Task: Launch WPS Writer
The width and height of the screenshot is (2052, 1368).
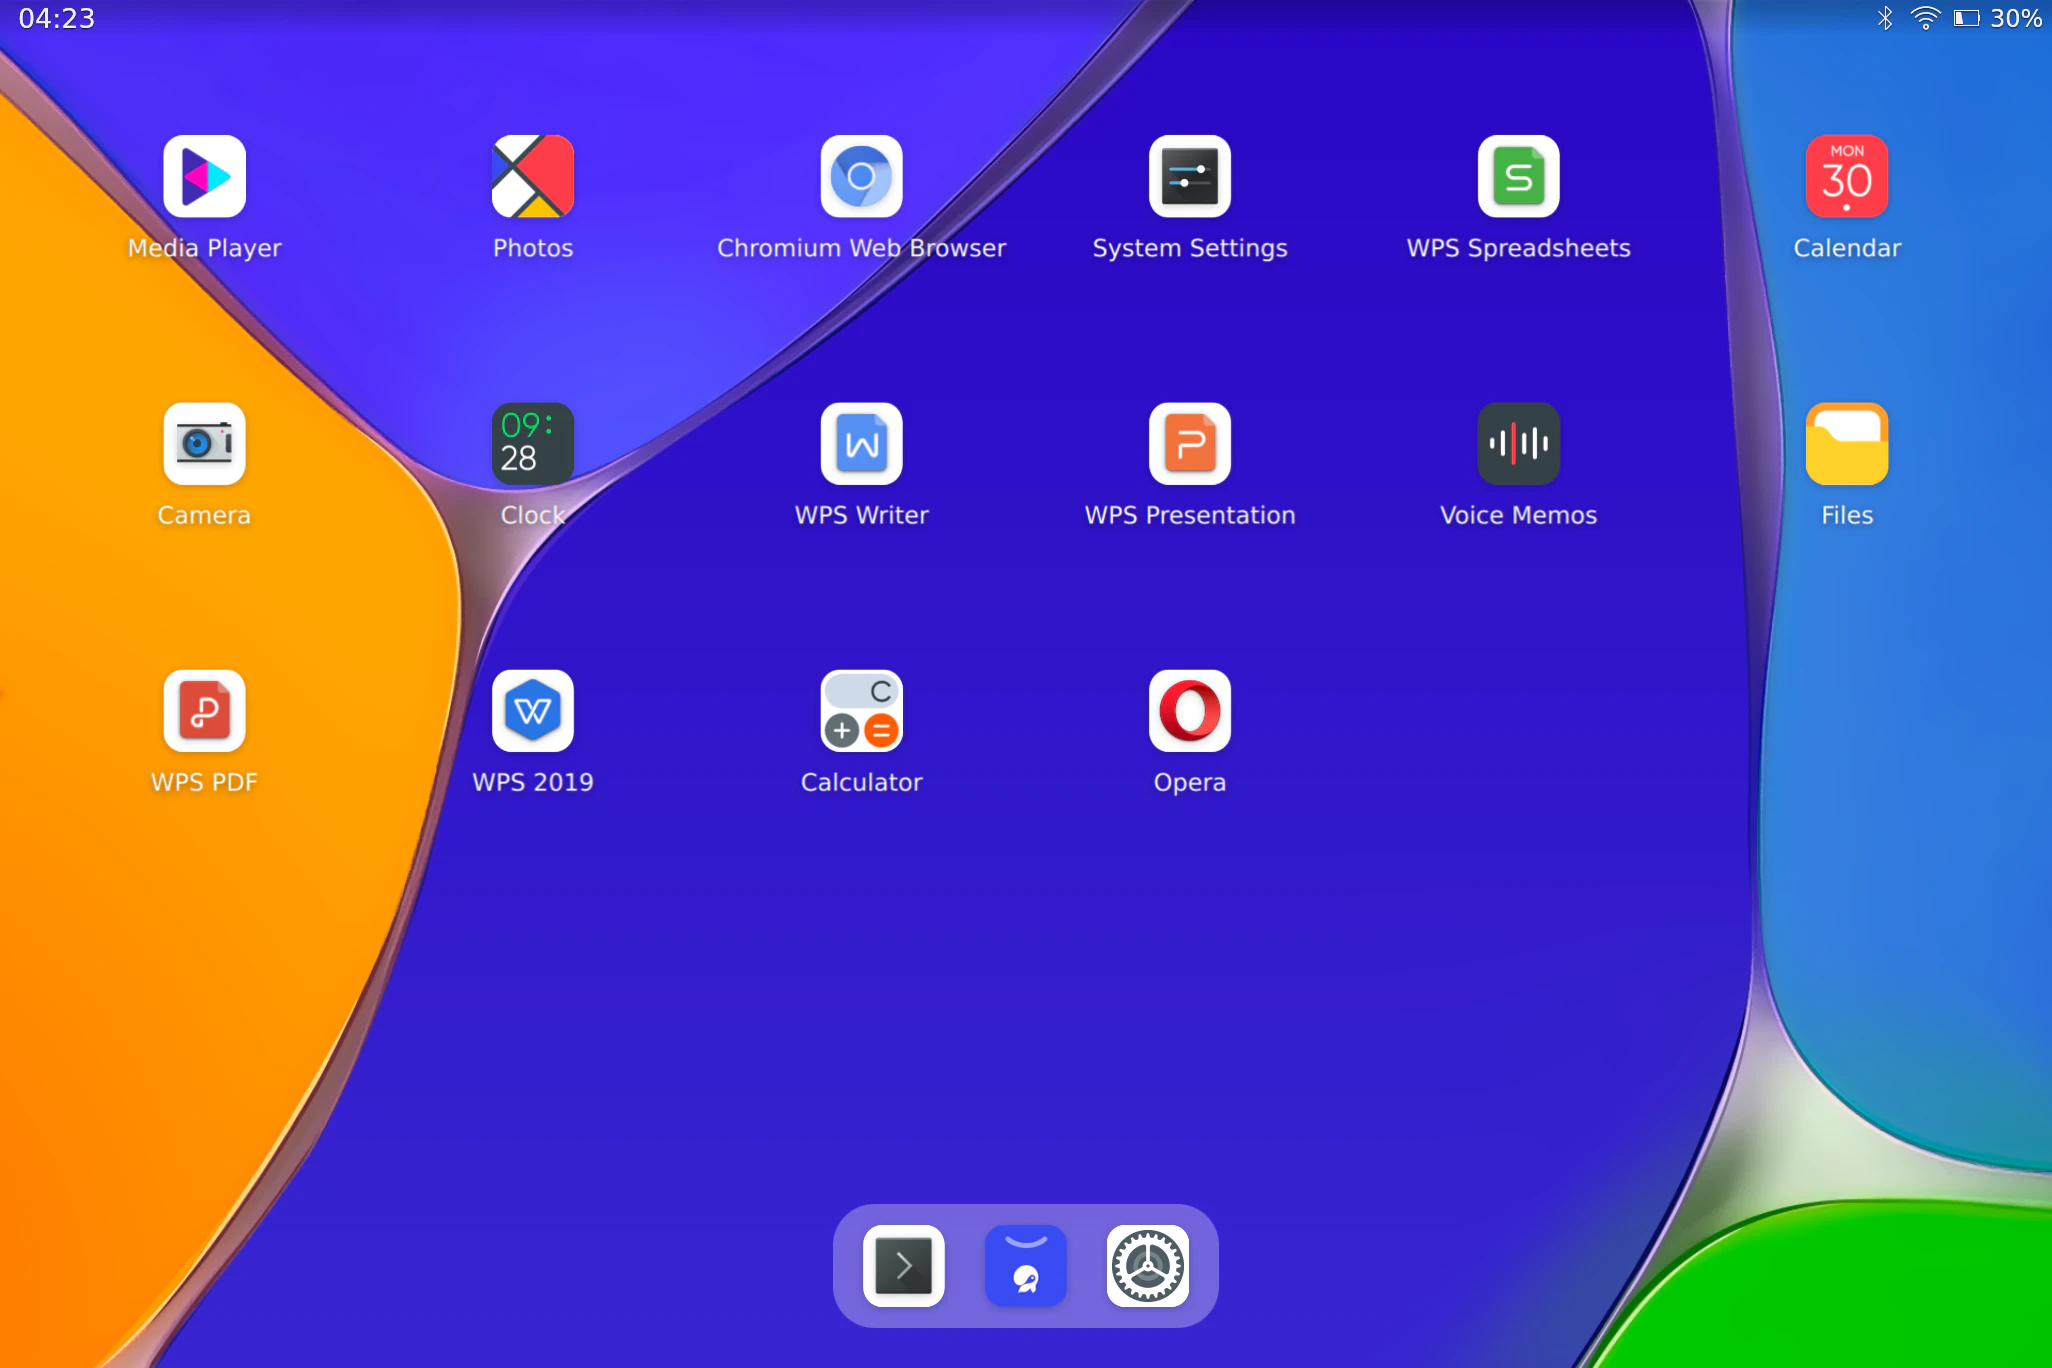Action: pos(861,443)
